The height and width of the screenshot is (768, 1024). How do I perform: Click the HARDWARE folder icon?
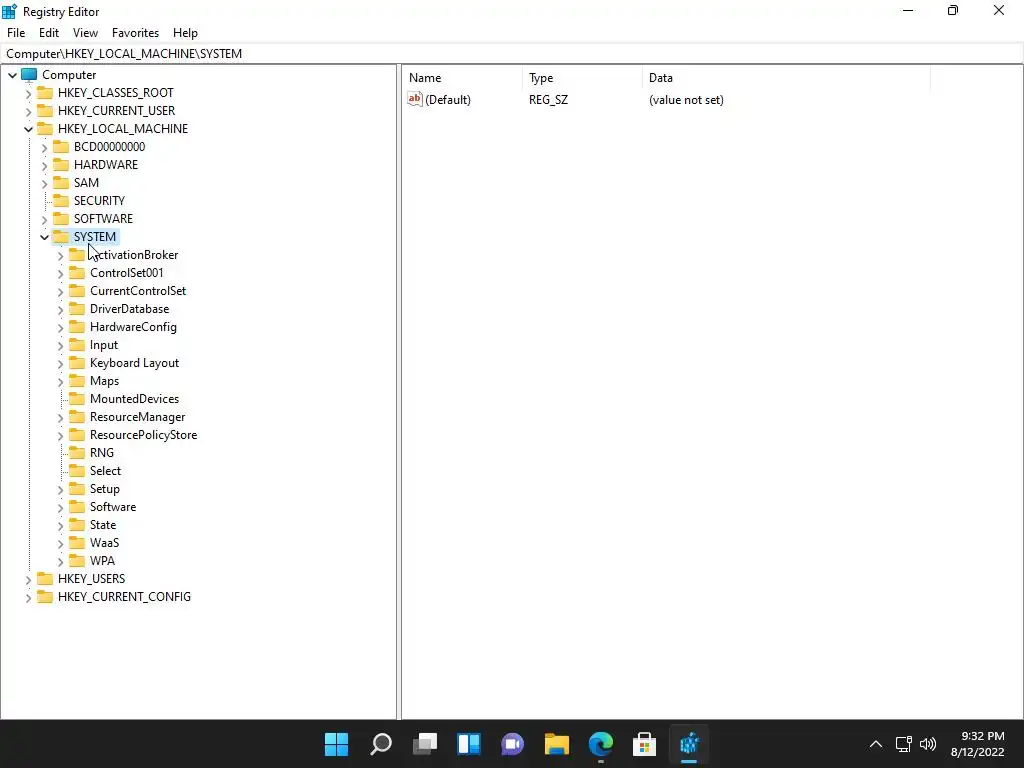tap(61, 165)
